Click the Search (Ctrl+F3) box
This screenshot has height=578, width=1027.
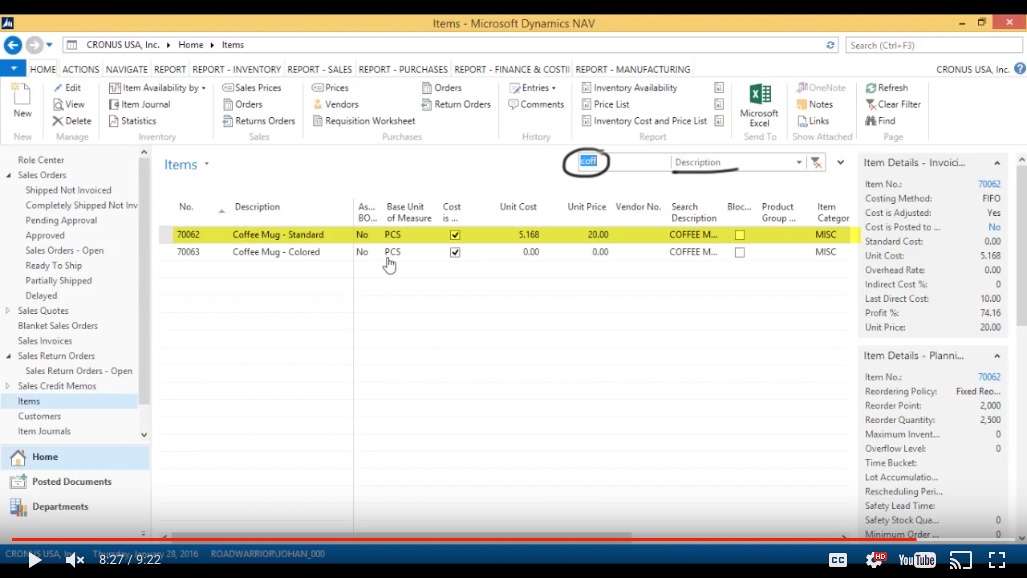pyautogui.click(x=933, y=45)
